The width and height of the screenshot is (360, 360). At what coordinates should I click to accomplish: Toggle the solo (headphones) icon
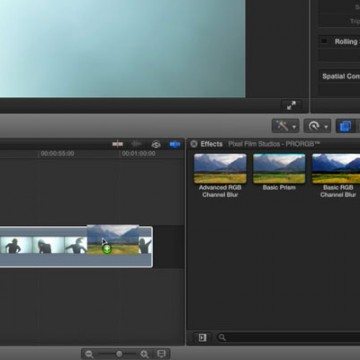[x=156, y=144]
